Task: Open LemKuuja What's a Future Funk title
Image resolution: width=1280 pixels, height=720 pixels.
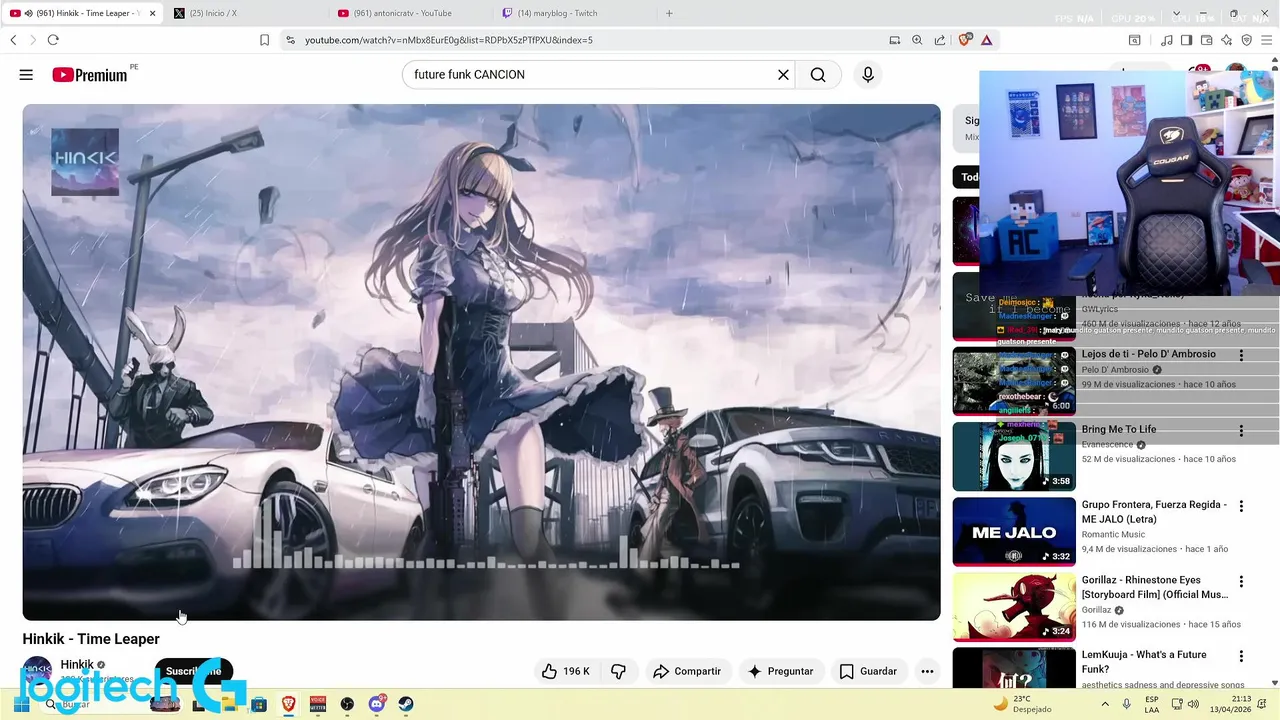Action: point(1144,662)
